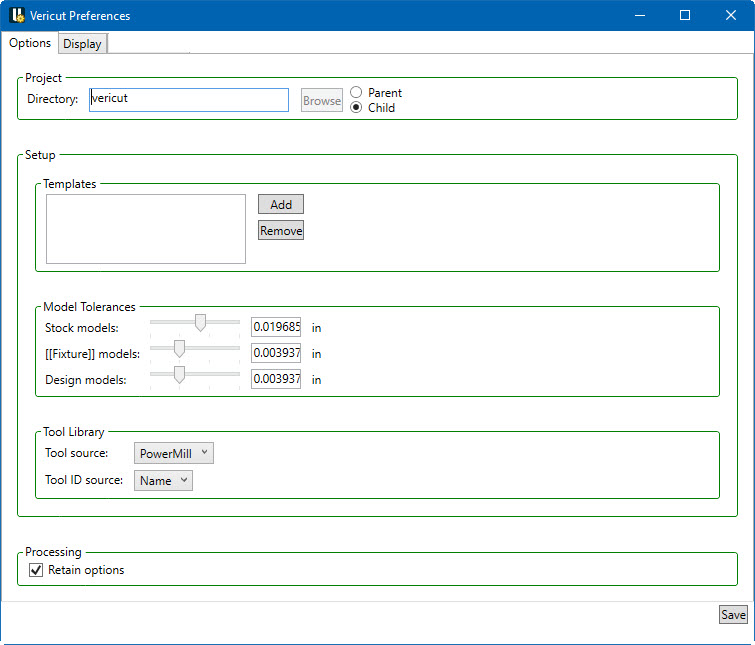
Task: Click the 'Design models:' label
Action: point(86,380)
